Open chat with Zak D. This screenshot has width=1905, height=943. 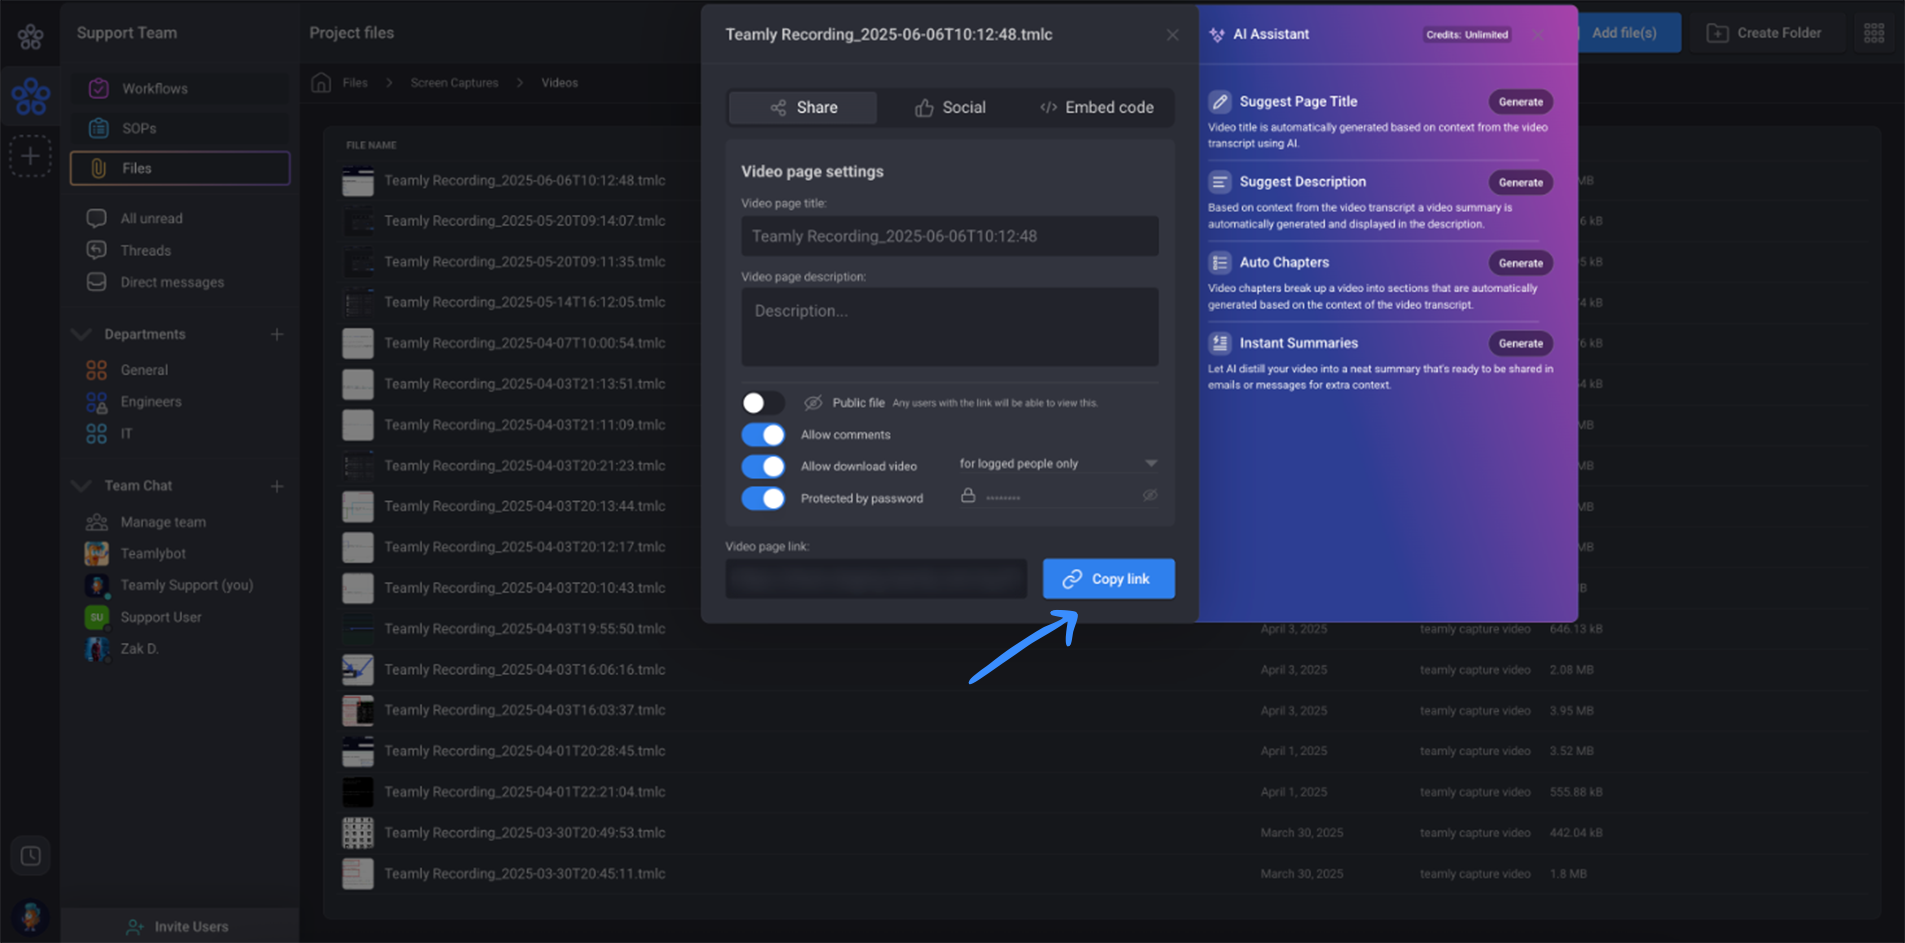139,649
